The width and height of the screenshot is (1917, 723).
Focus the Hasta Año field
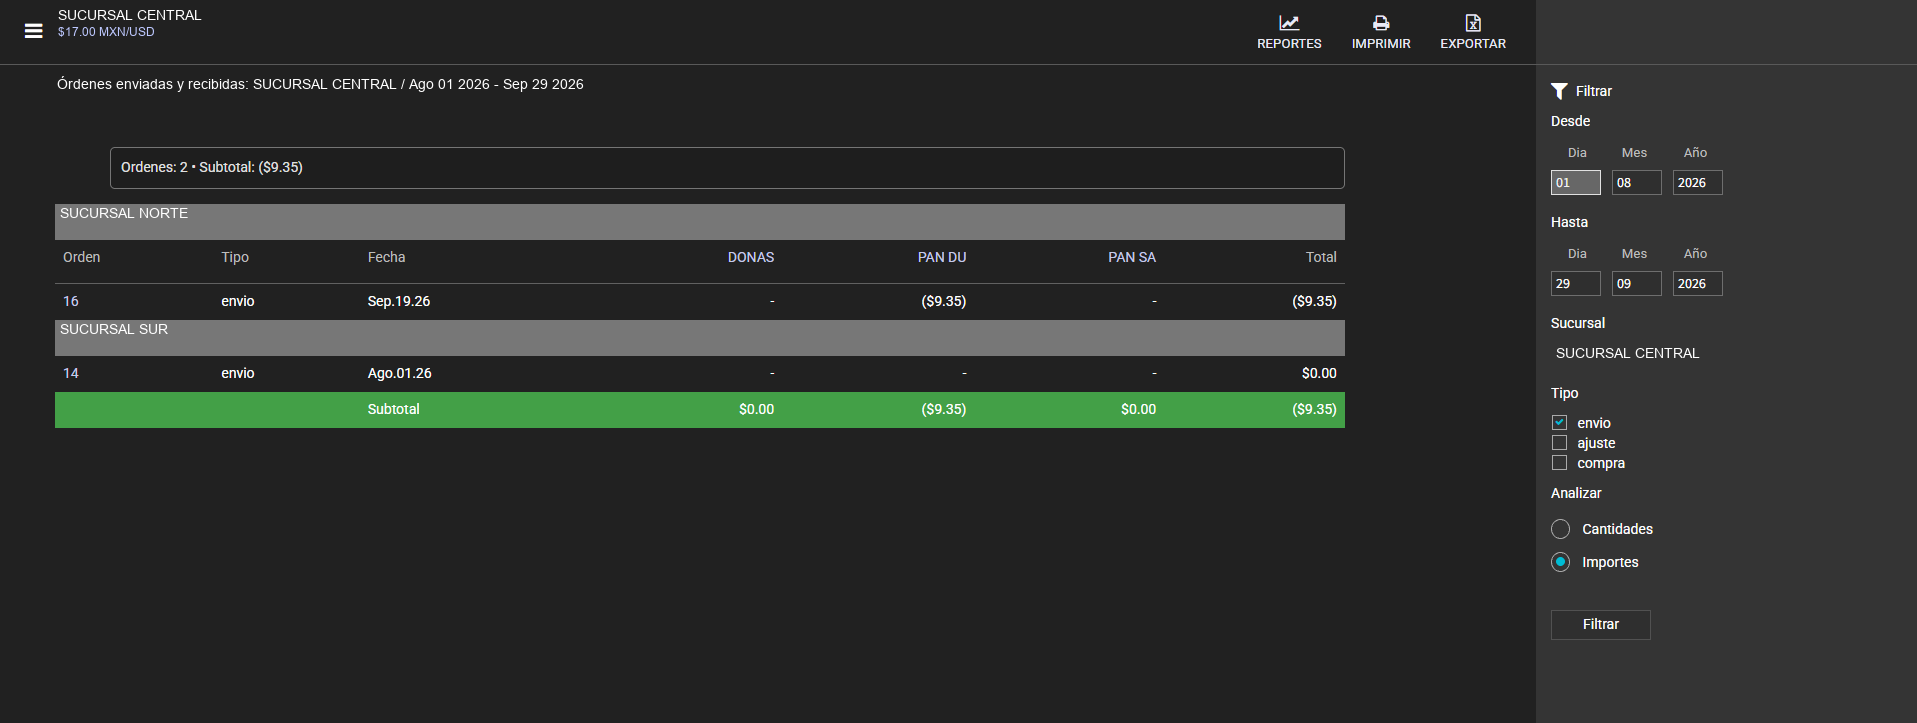click(1697, 284)
